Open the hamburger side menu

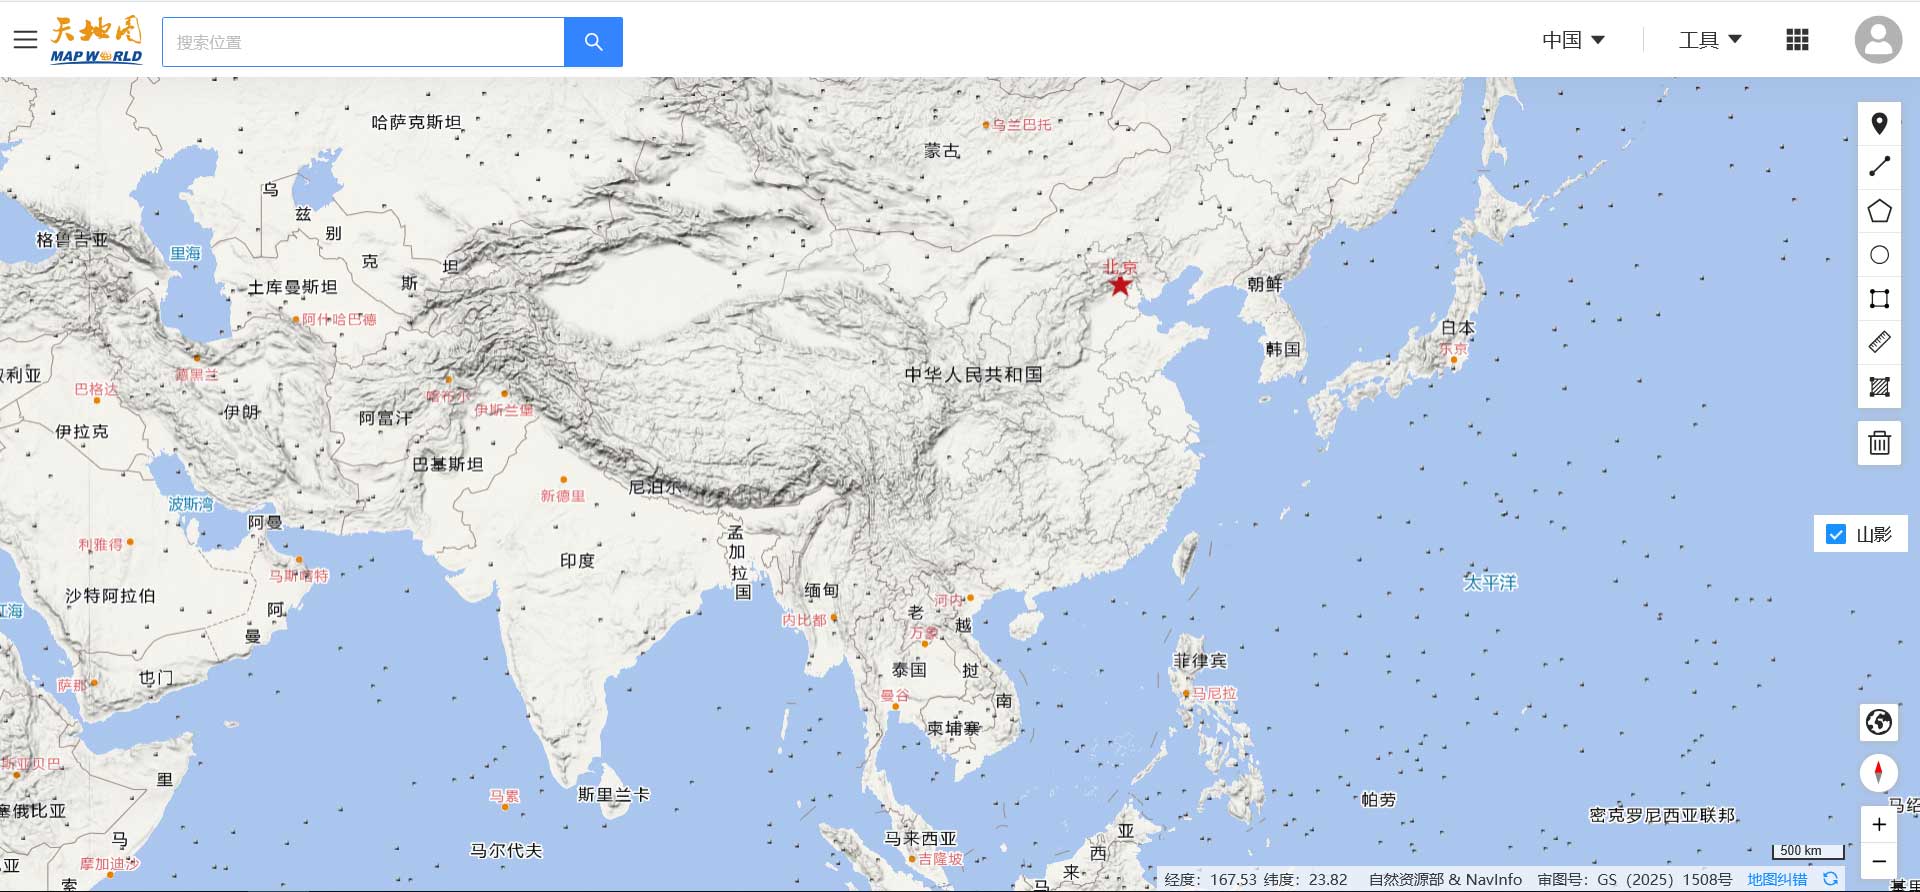25,40
